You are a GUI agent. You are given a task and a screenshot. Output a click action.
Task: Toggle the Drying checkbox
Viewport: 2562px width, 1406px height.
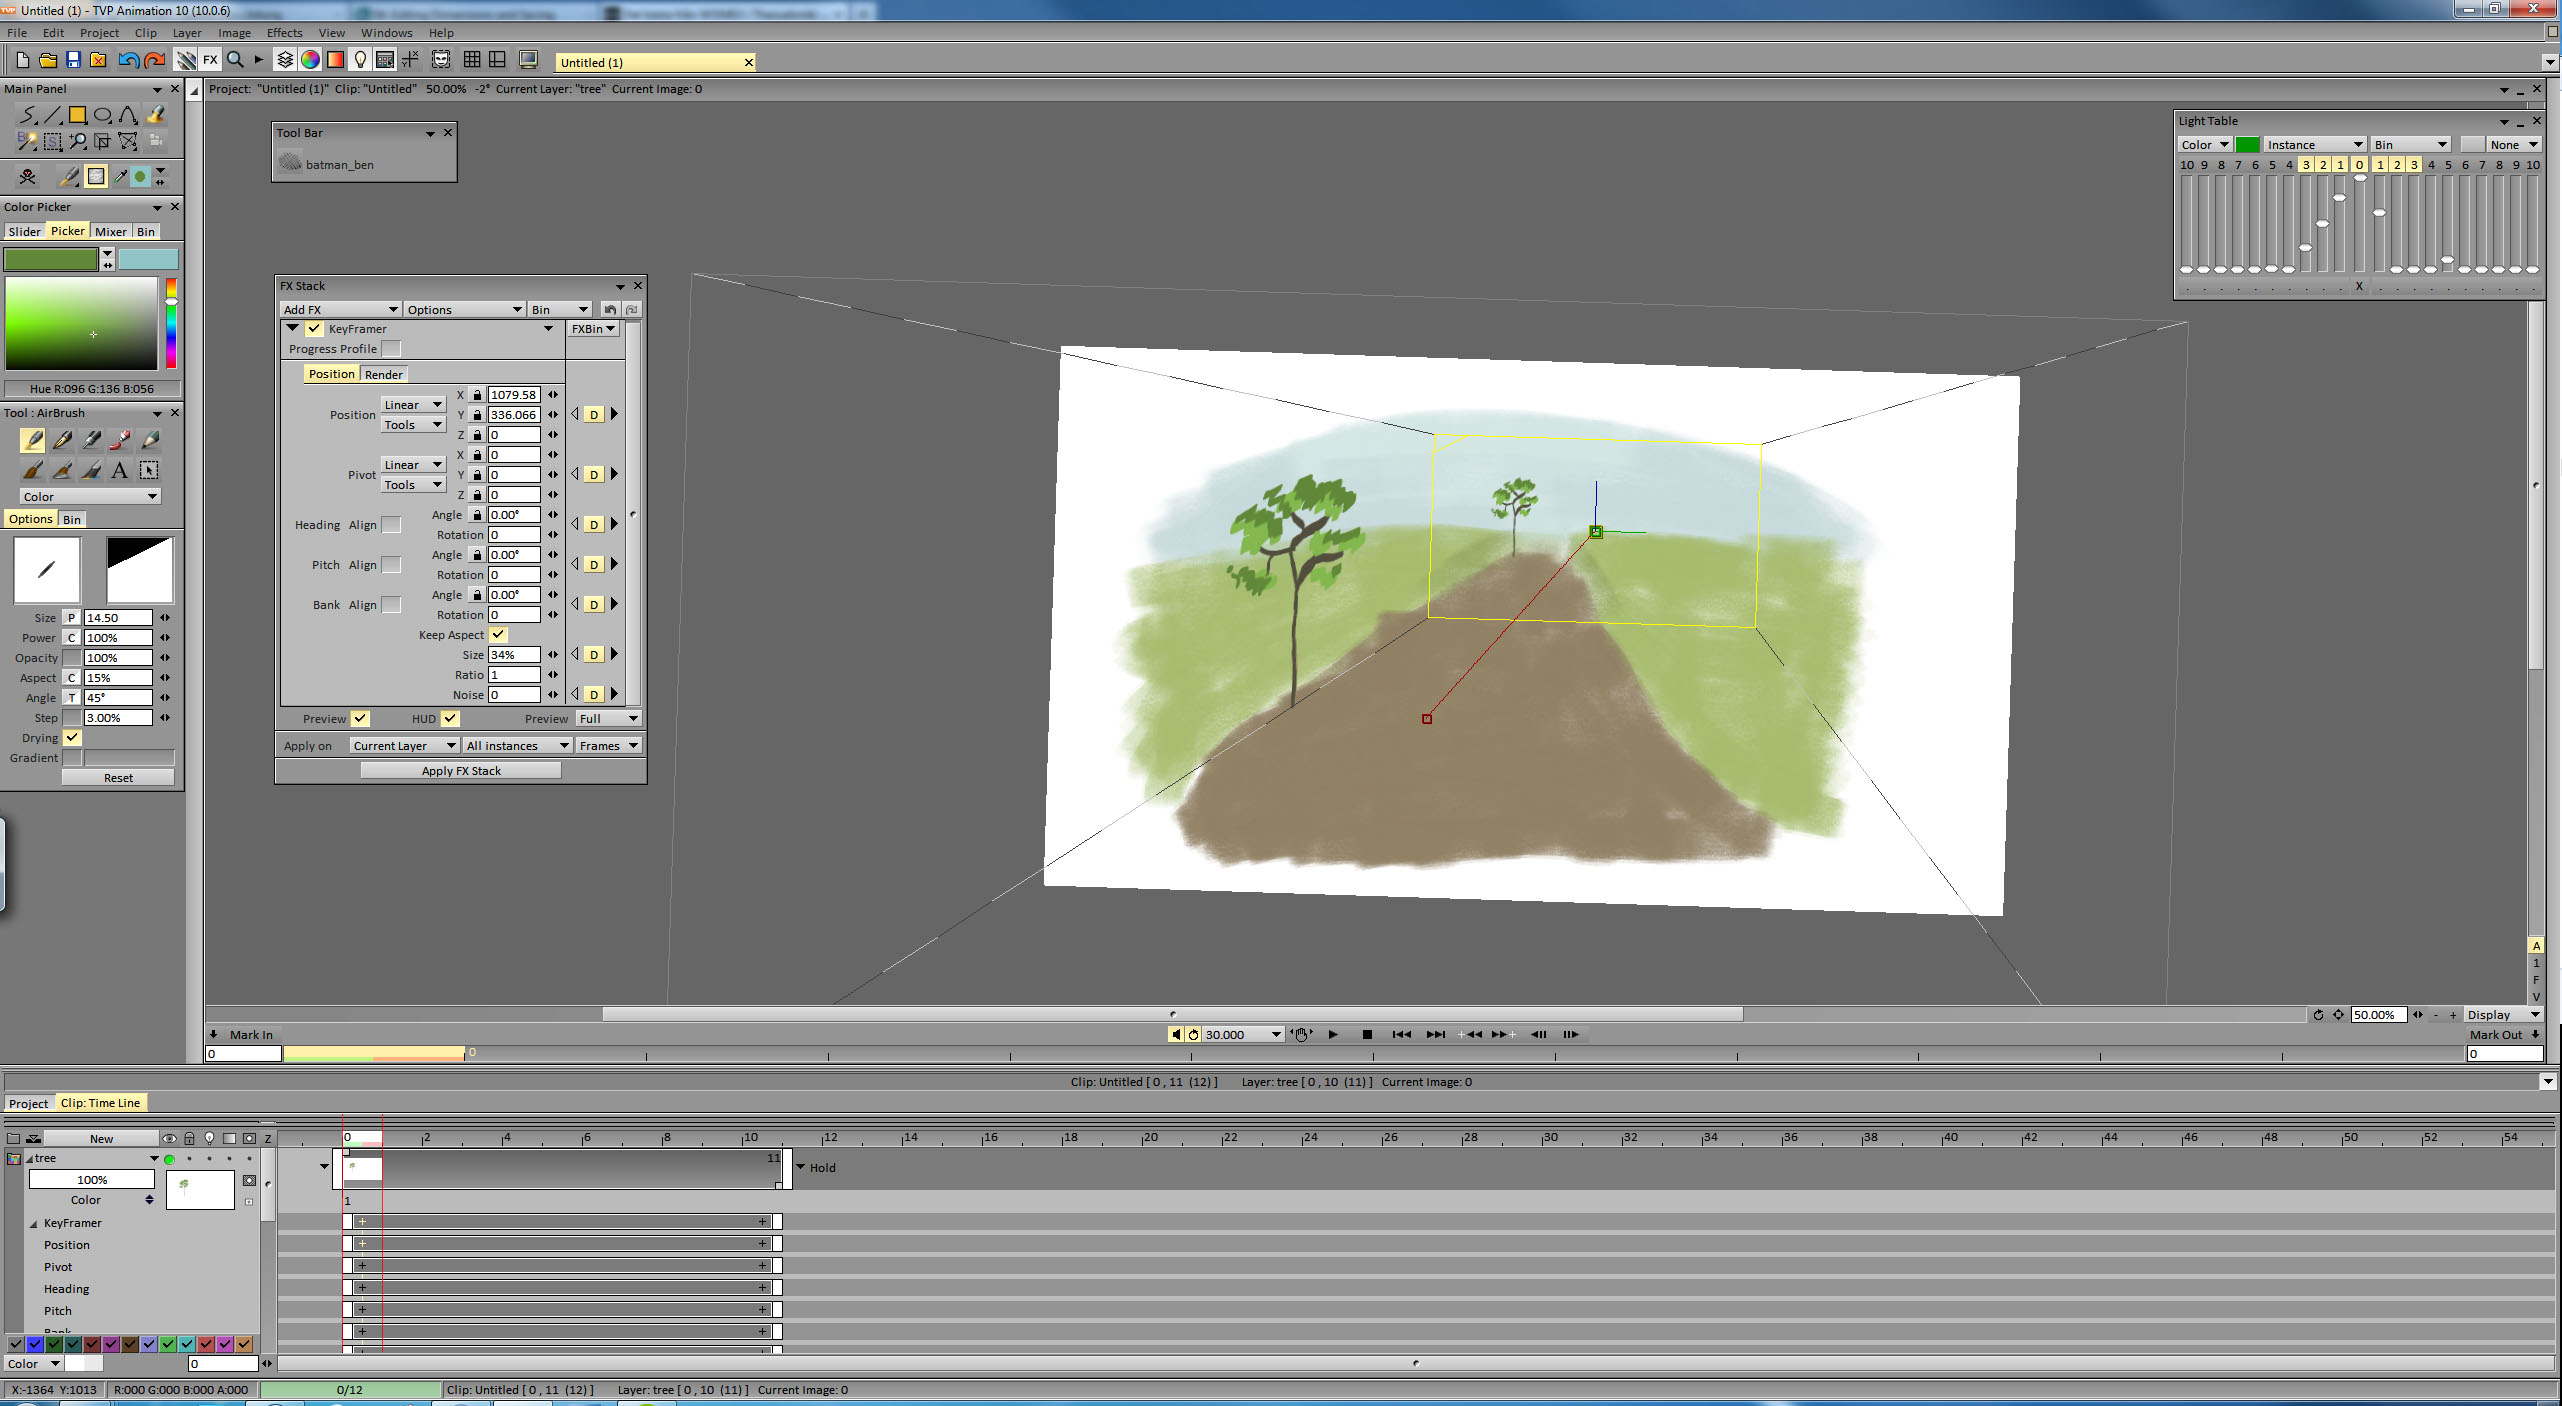tap(72, 738)
